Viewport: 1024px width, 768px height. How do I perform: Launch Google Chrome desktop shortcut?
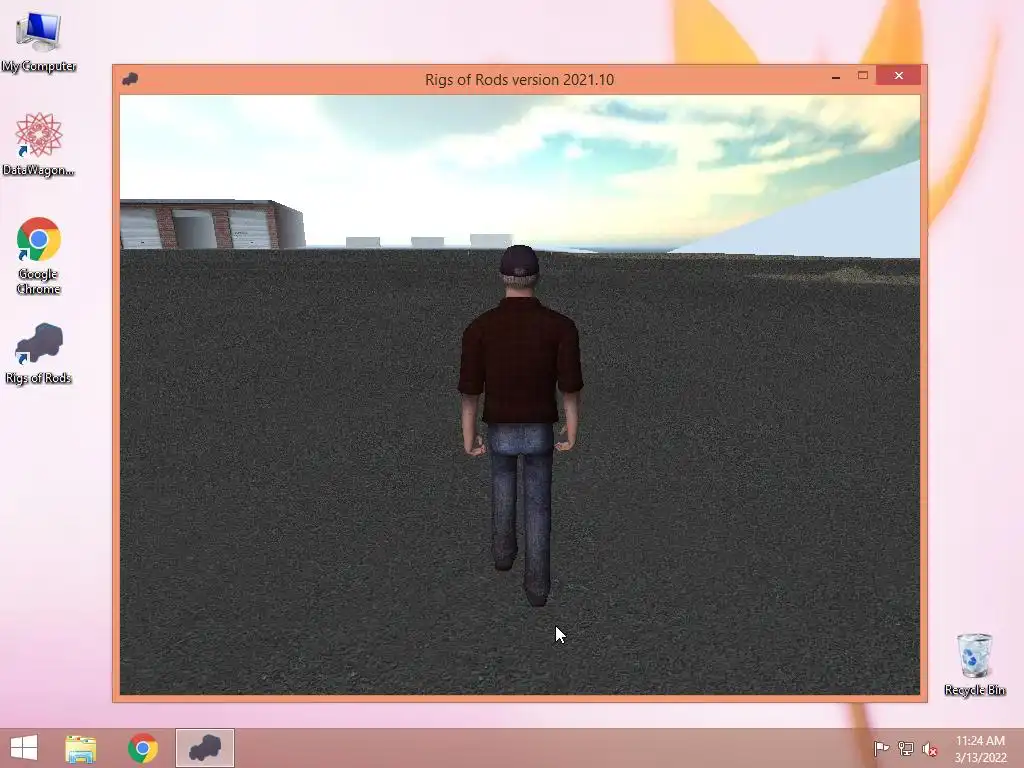pyautogui.click(x=39, y=255)
